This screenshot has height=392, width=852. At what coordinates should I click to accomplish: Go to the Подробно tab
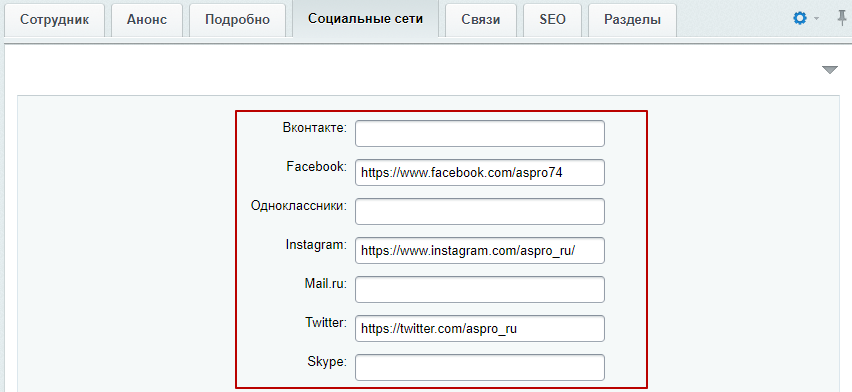coord(237,20)
